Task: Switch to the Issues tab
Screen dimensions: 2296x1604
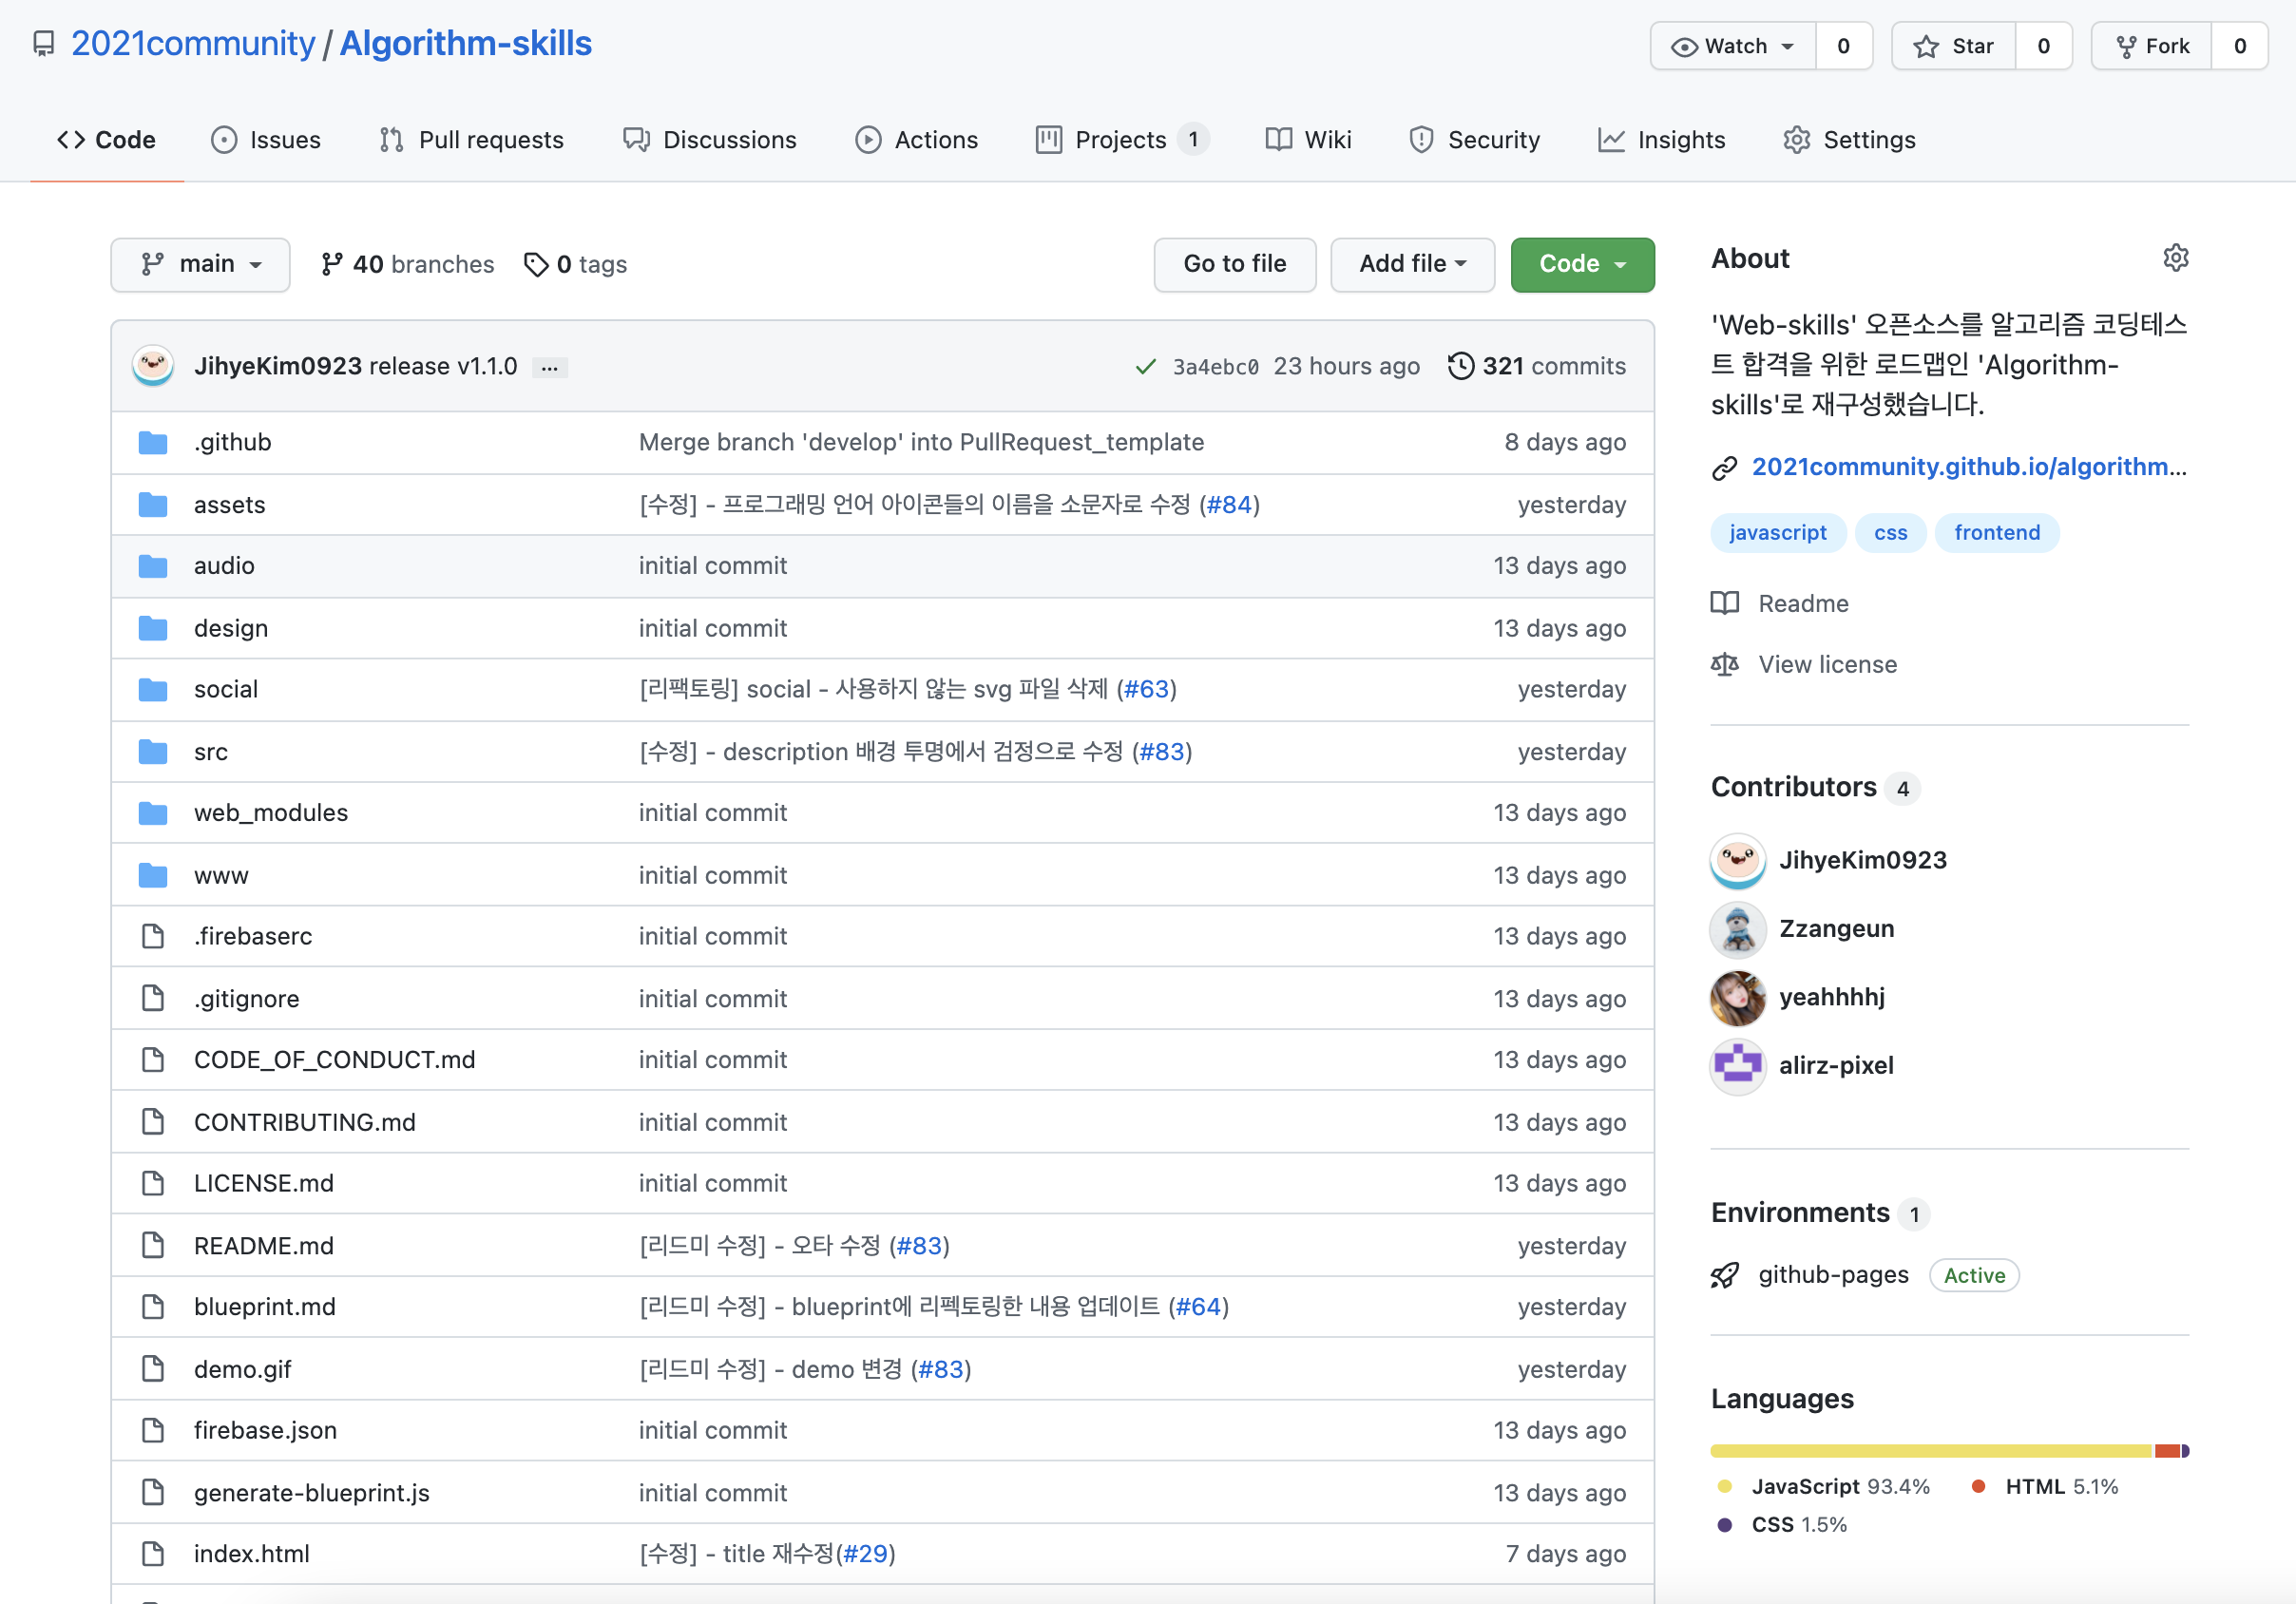Action: tap(266, 140)
